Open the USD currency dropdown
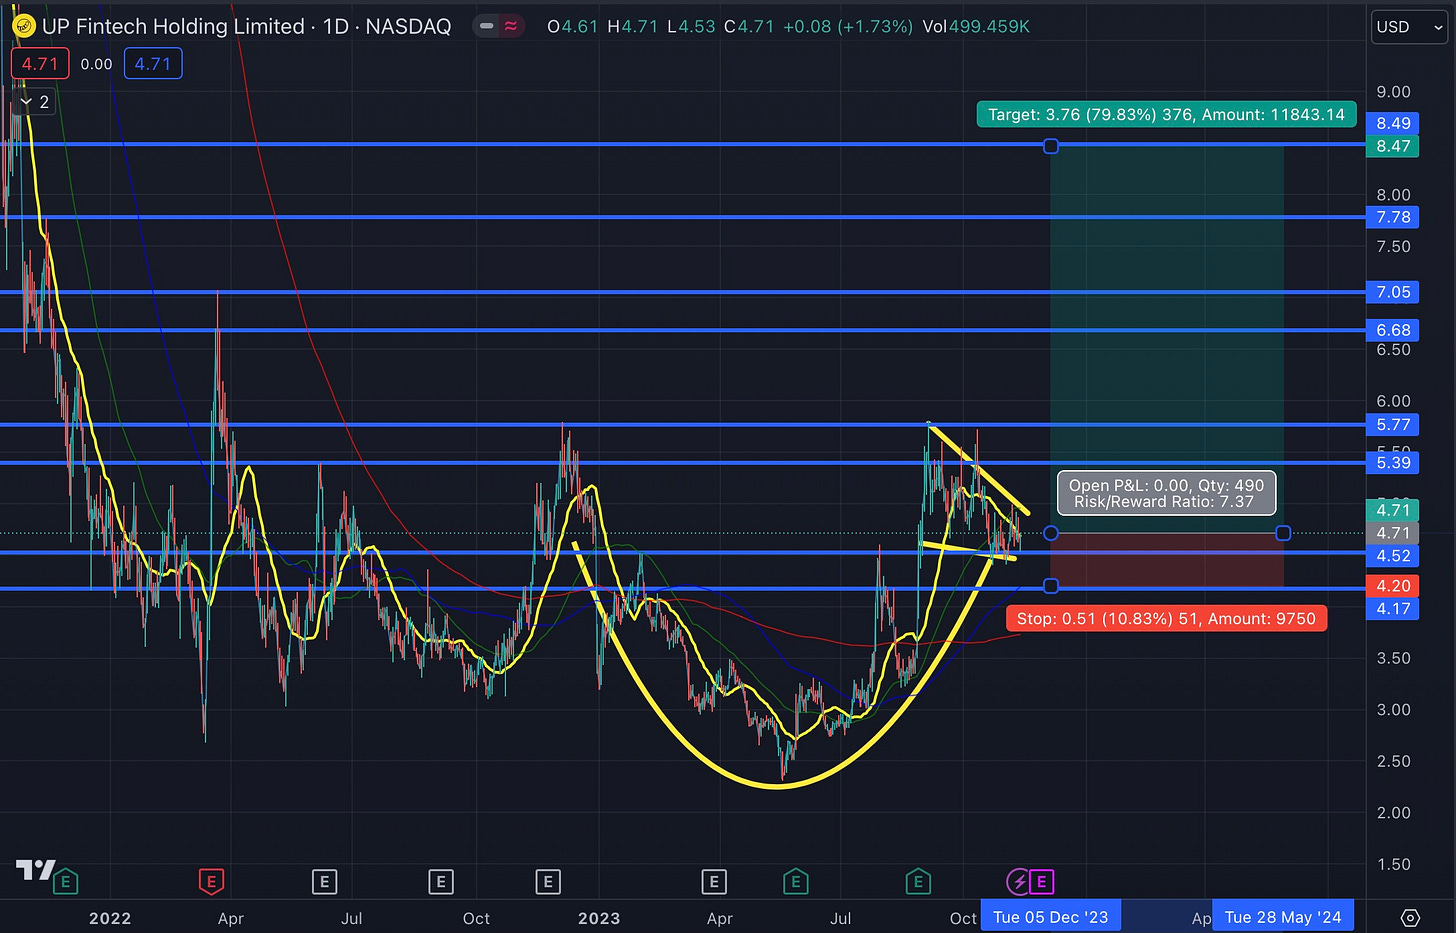 [x=1409, y=27]
